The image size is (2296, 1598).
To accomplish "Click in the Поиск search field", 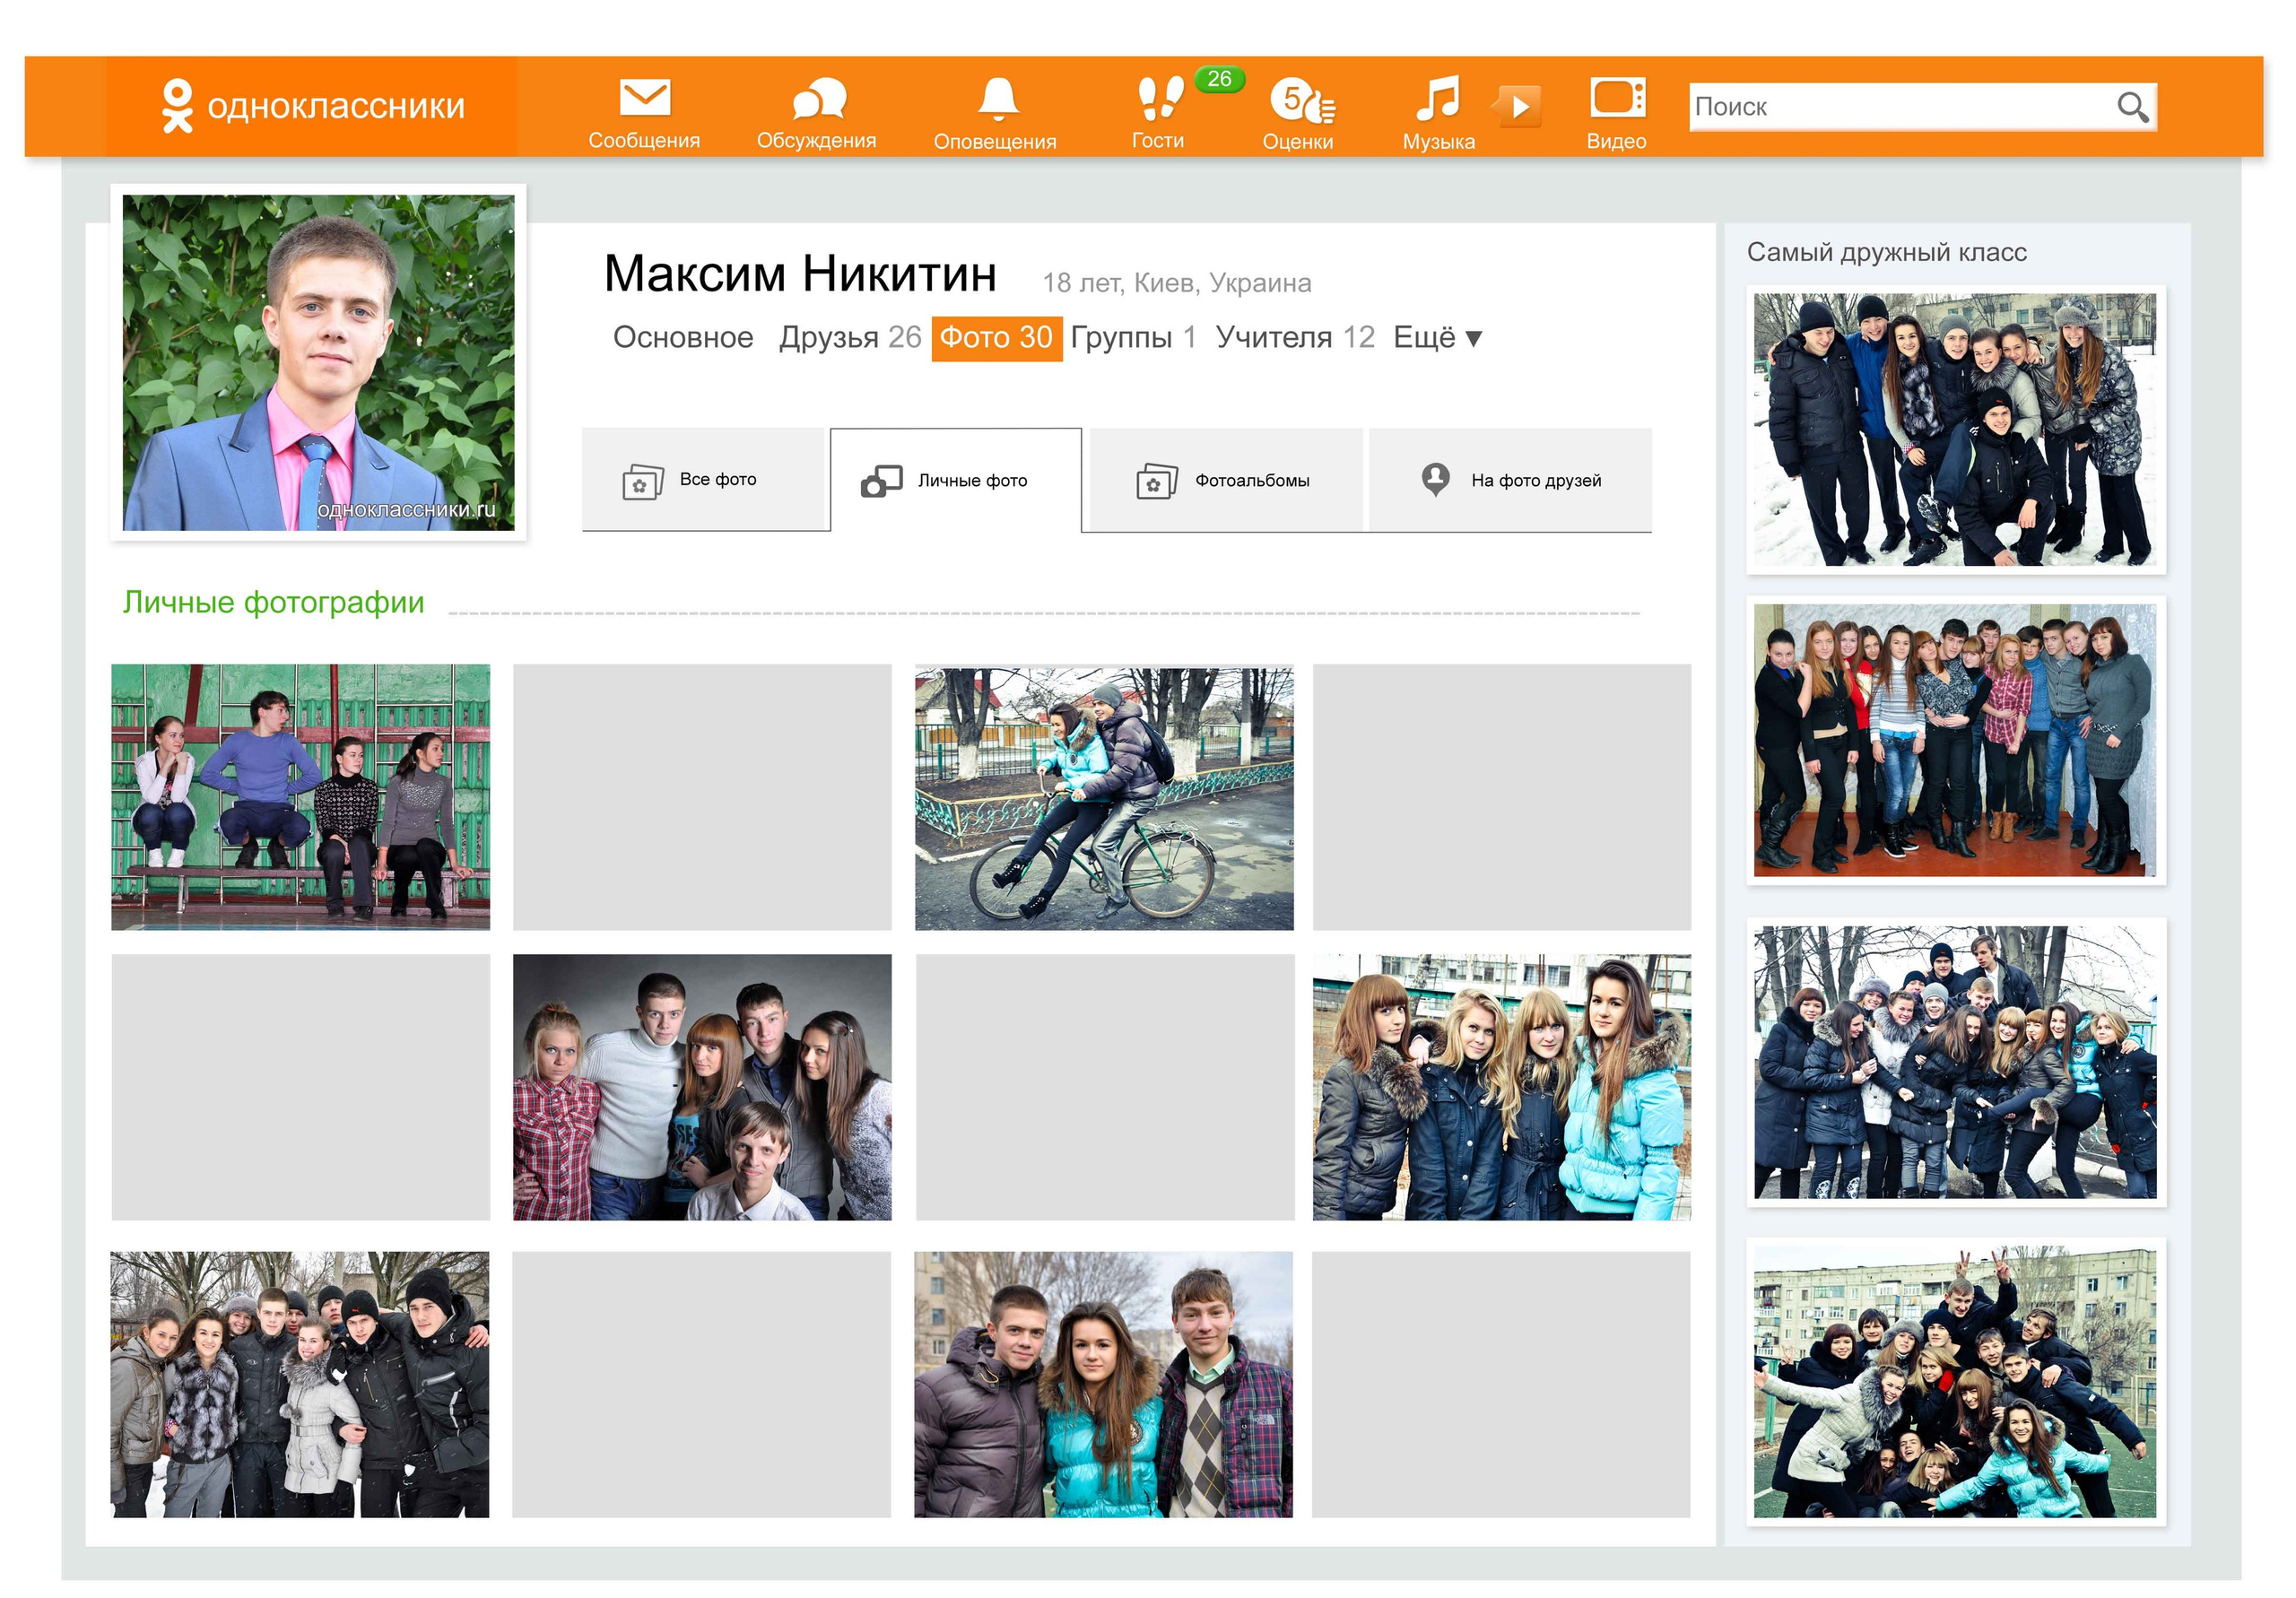I will tap(1898, 107).
